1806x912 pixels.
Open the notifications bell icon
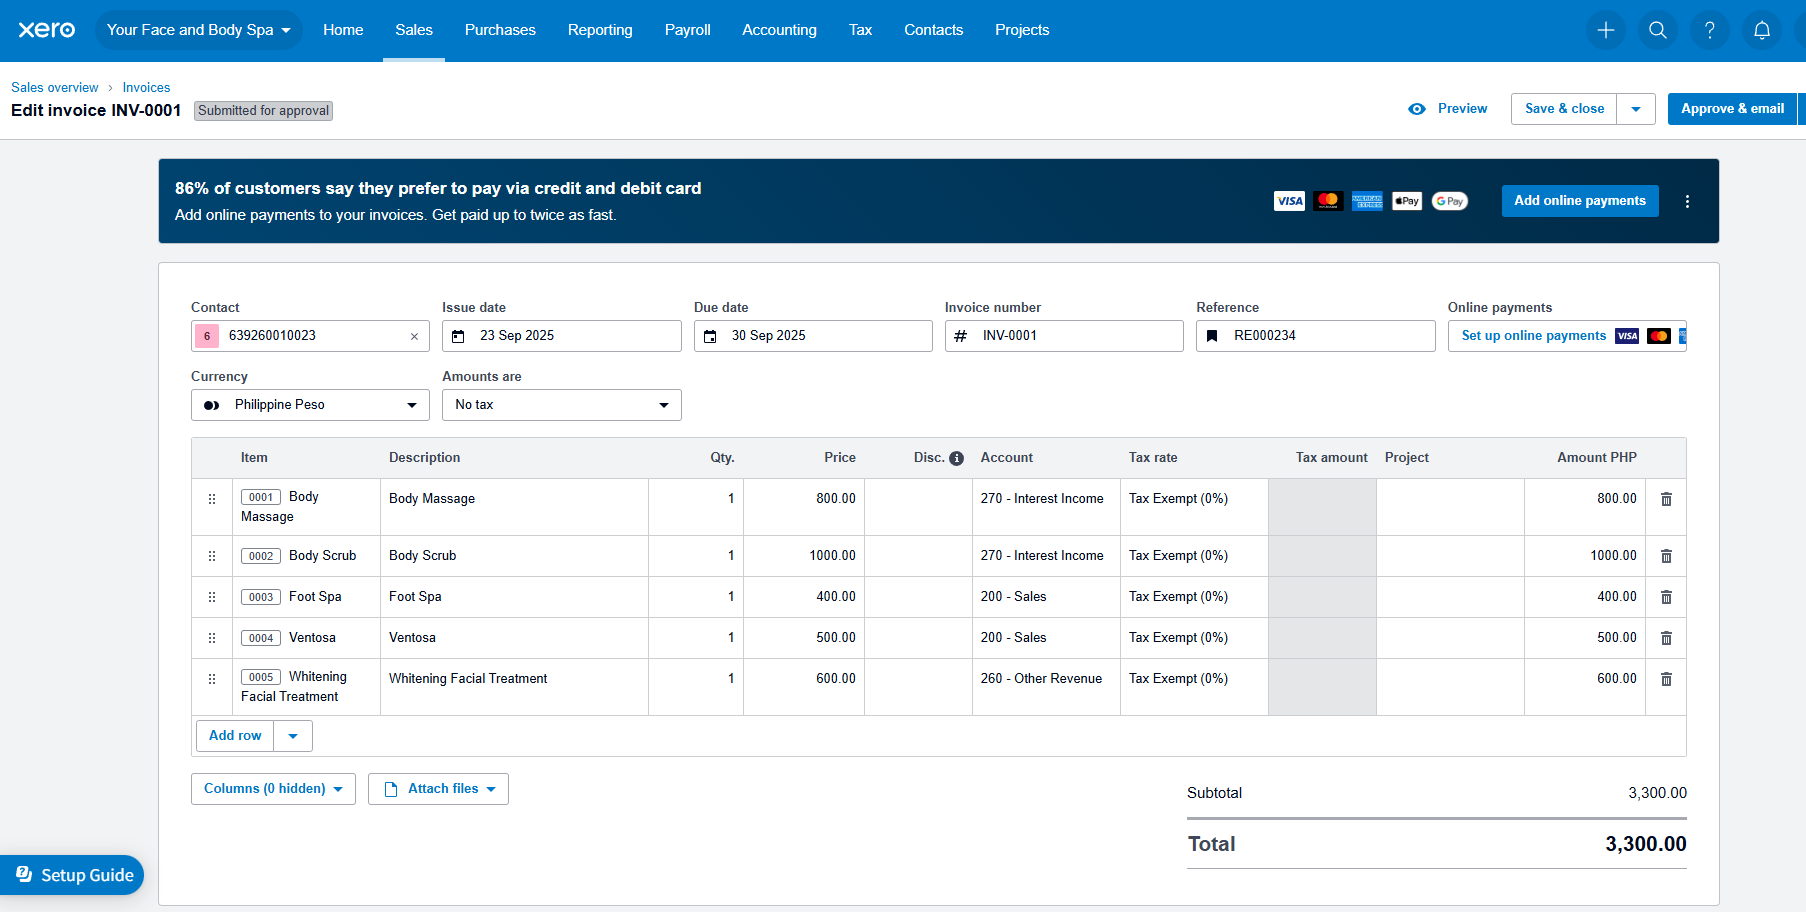(1761, 30)
